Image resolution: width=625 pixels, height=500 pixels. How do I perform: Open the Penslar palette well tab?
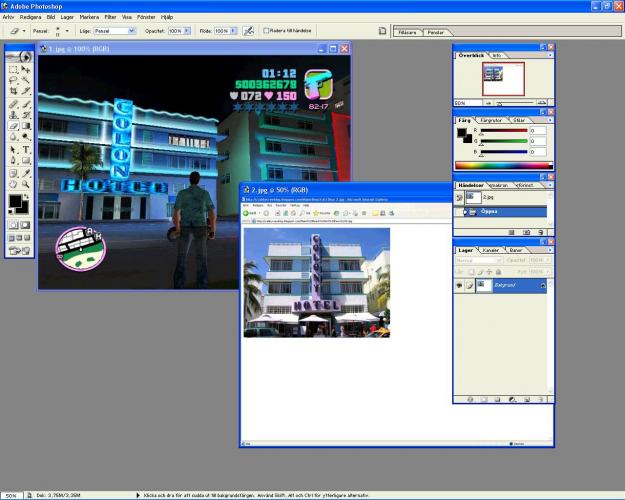click(x=435, y=32)
